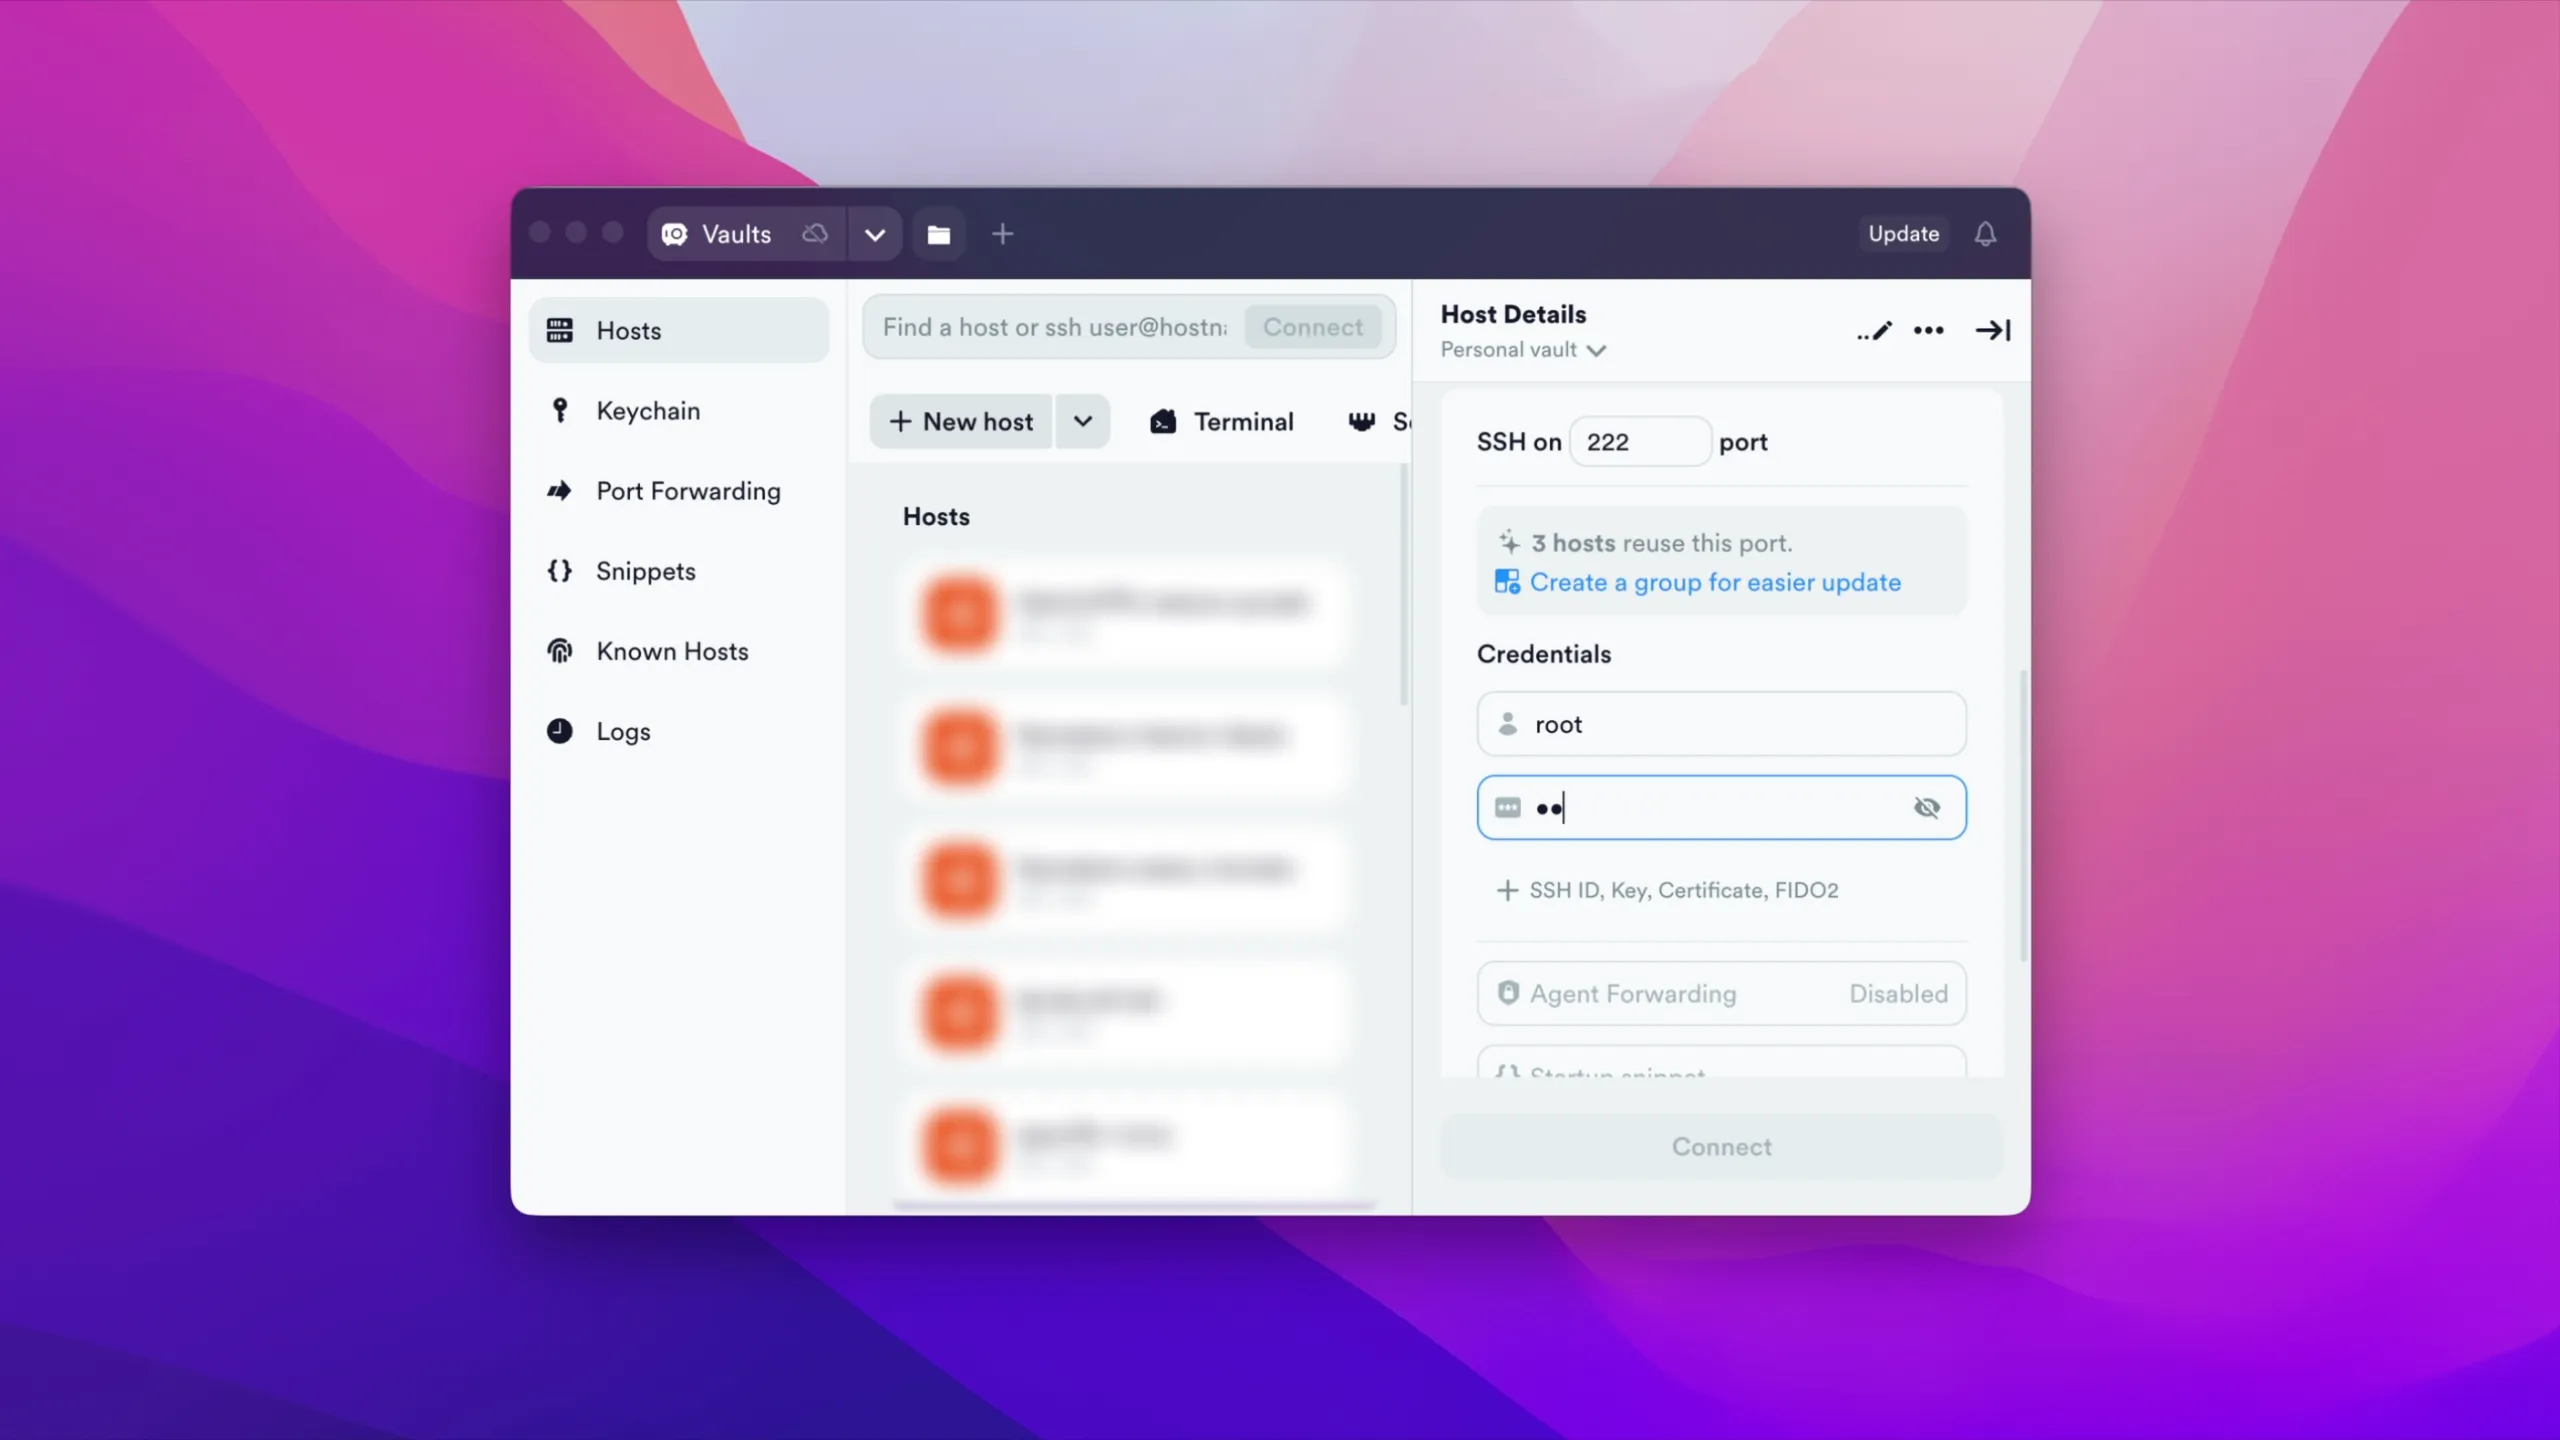
Task: Click the edit pencil in Host Details
Action: pos(1874,331)
